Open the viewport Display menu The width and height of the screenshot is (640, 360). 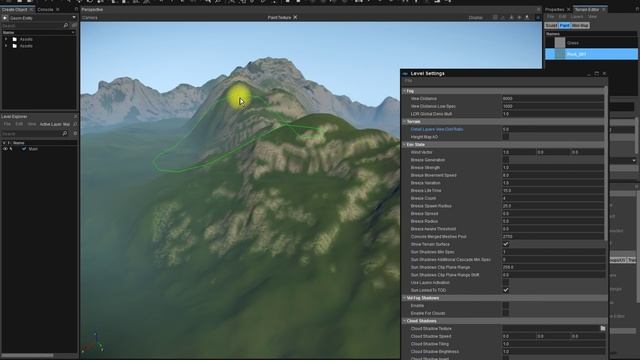476,18
